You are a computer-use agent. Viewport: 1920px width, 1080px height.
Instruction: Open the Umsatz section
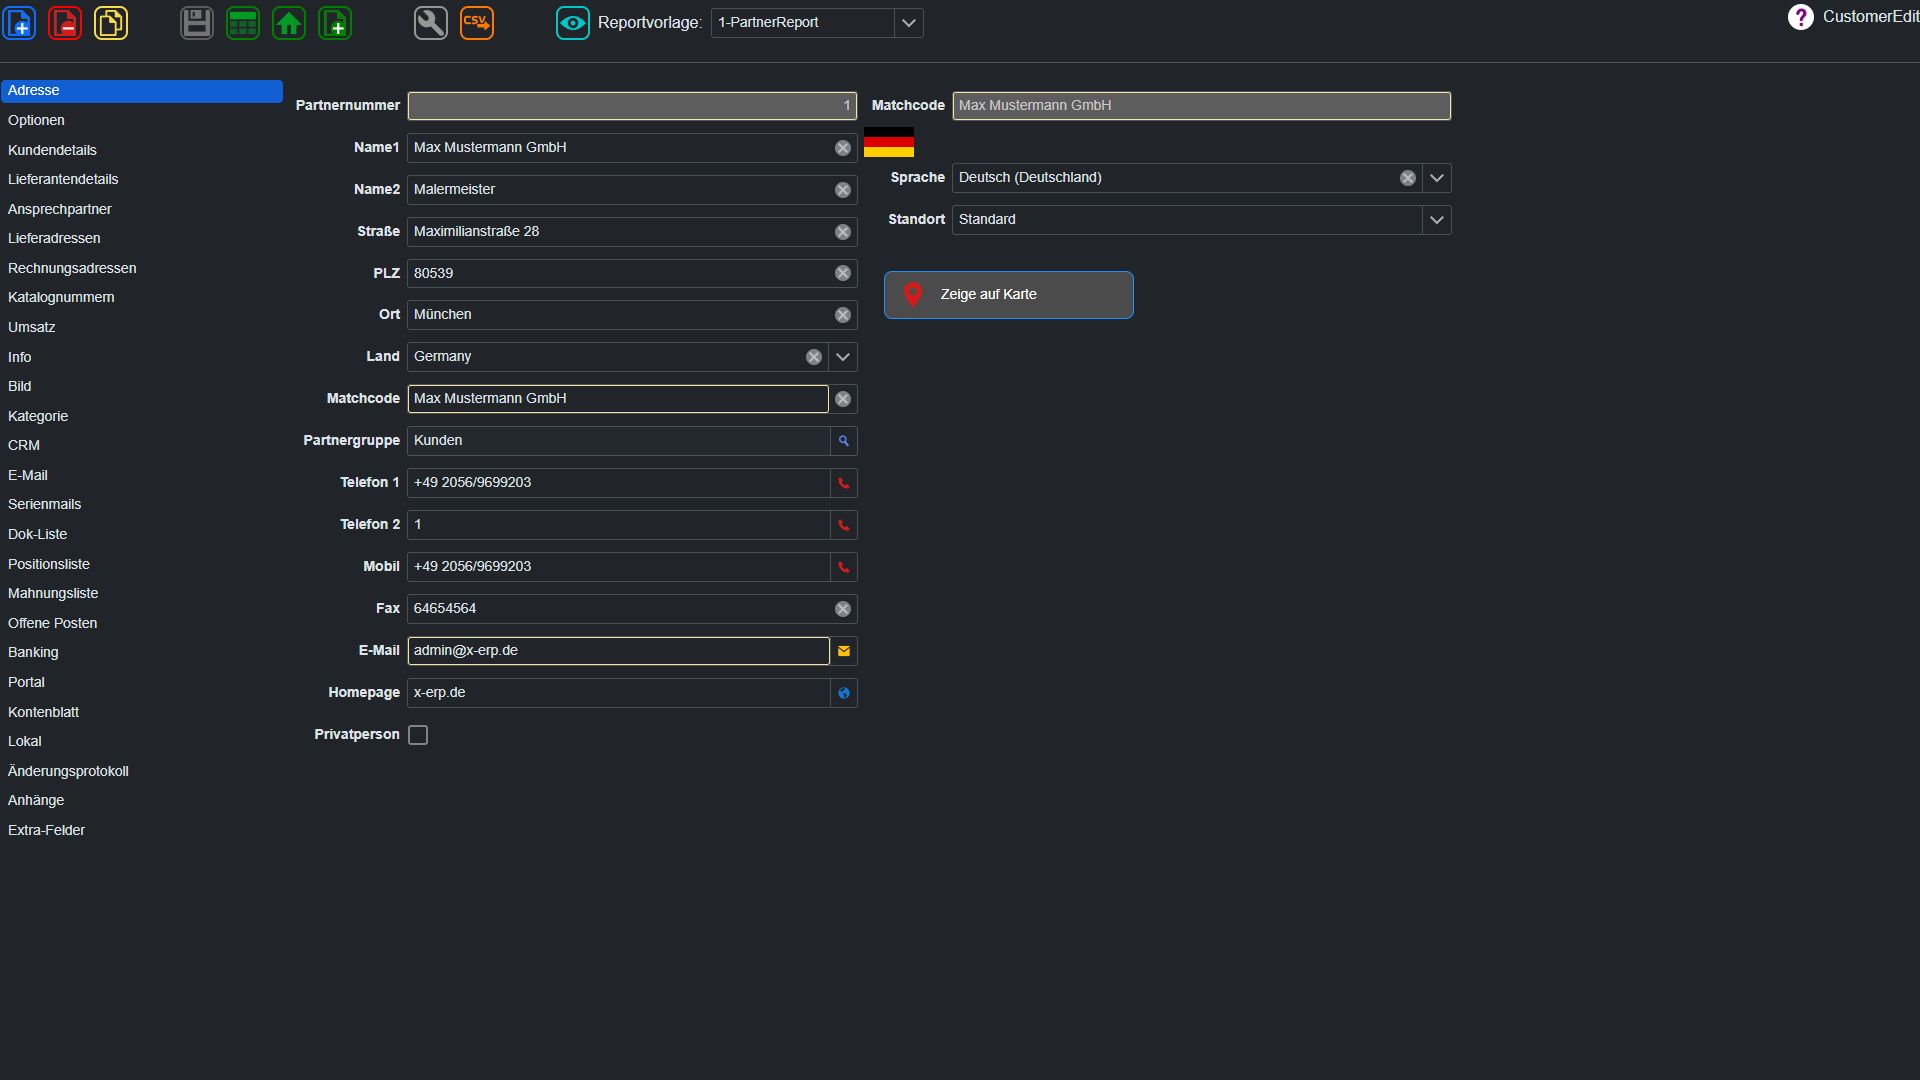(x=32, y=327)
